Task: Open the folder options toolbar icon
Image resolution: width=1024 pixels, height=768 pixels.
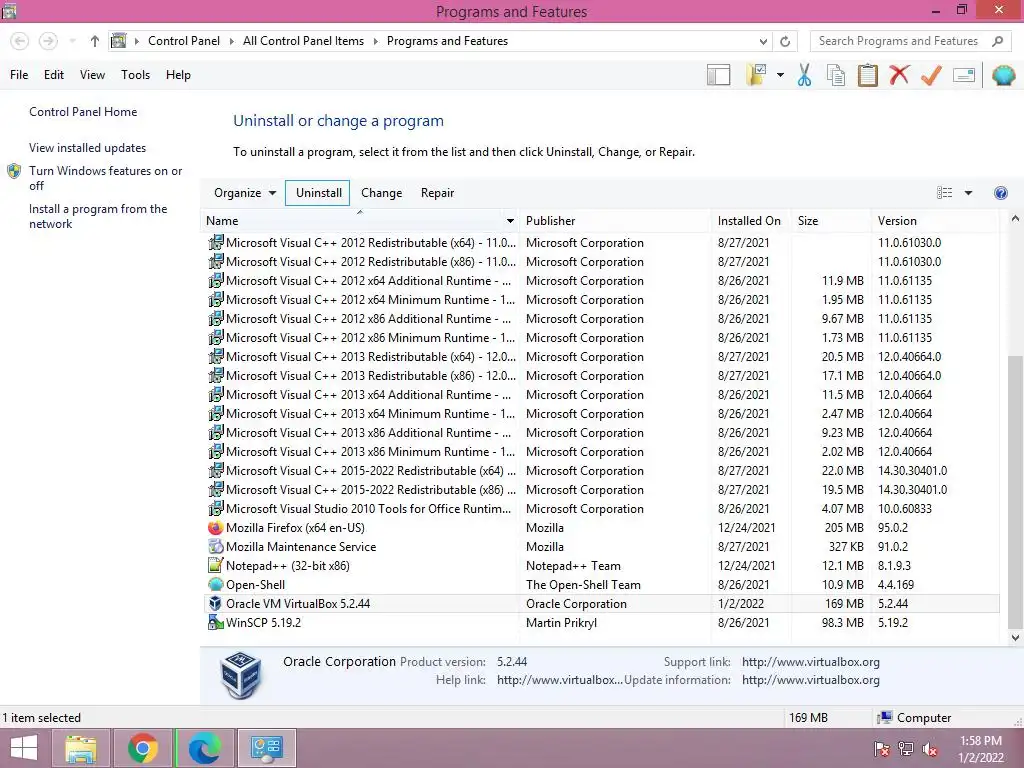Action: click(756, 75)
